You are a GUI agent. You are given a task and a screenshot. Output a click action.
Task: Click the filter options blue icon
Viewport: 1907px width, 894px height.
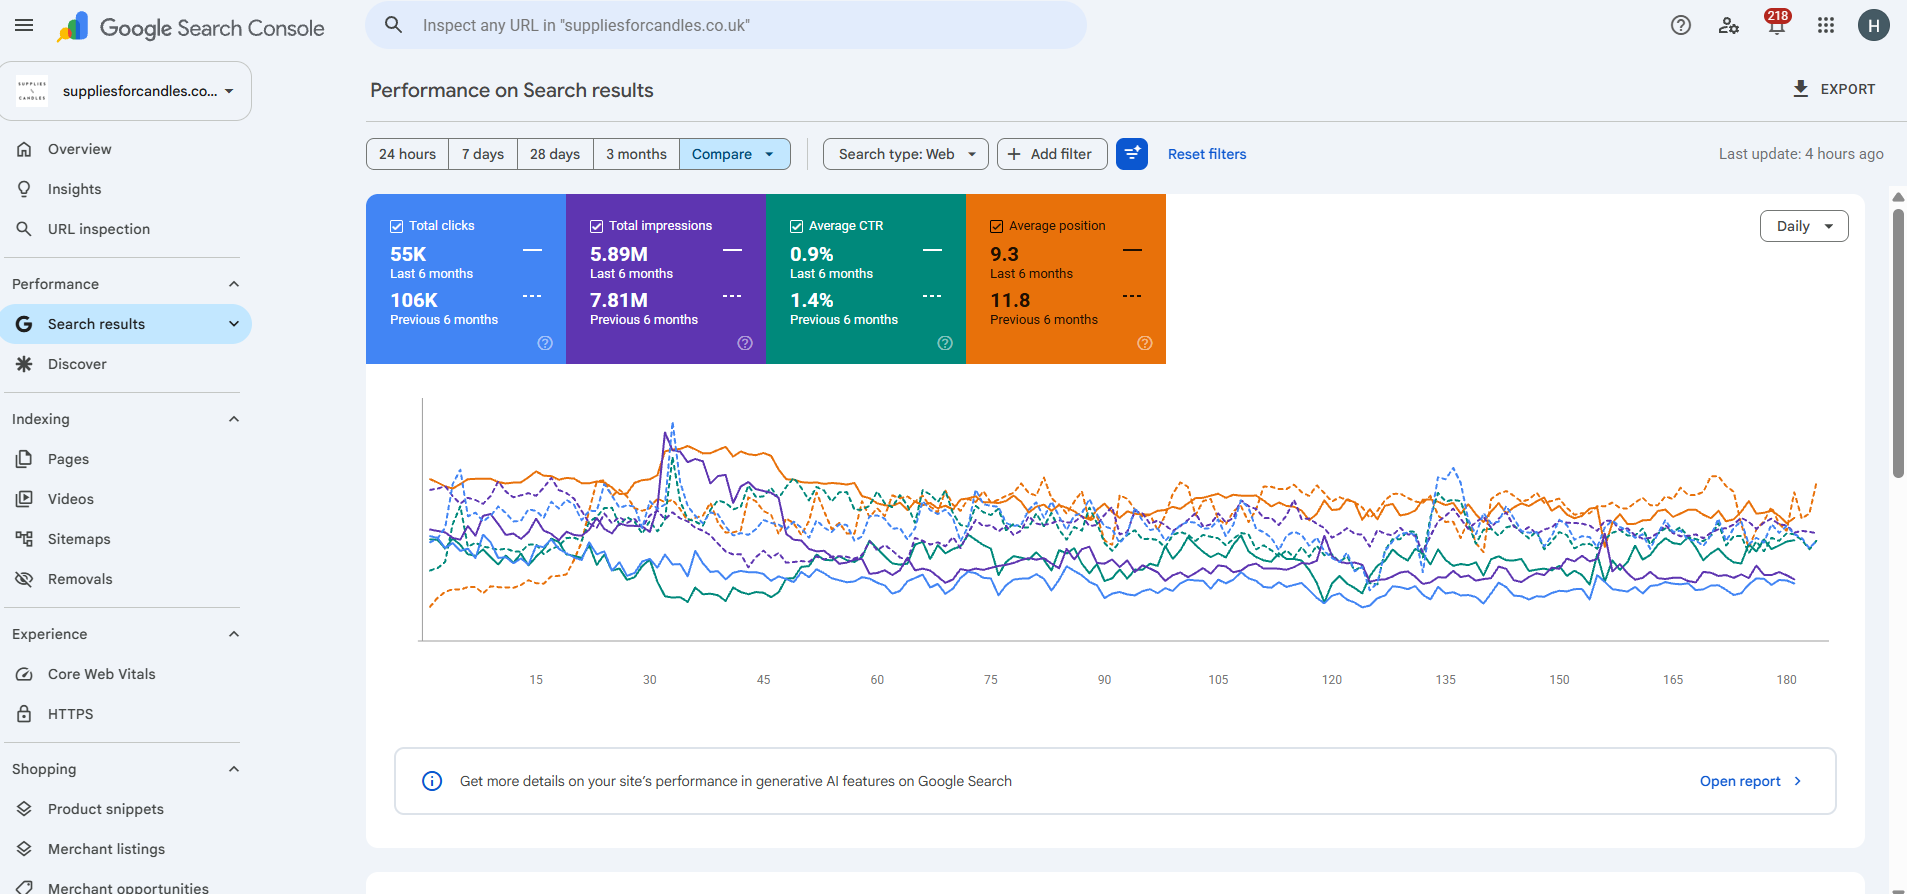[1132, 154]
